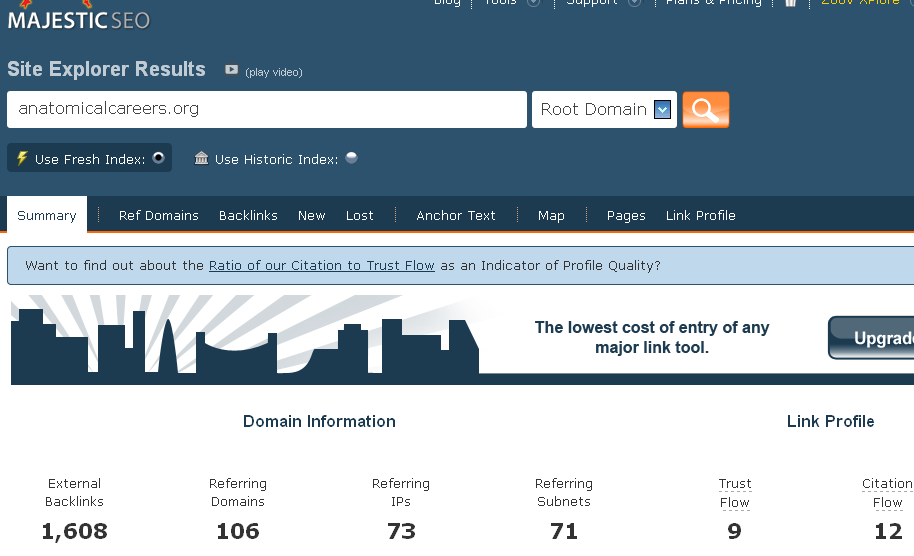Switch to the Anchor Text tab
Image resolution: width=914 pixels, height=556 pixels.
(x=456, y=216)
